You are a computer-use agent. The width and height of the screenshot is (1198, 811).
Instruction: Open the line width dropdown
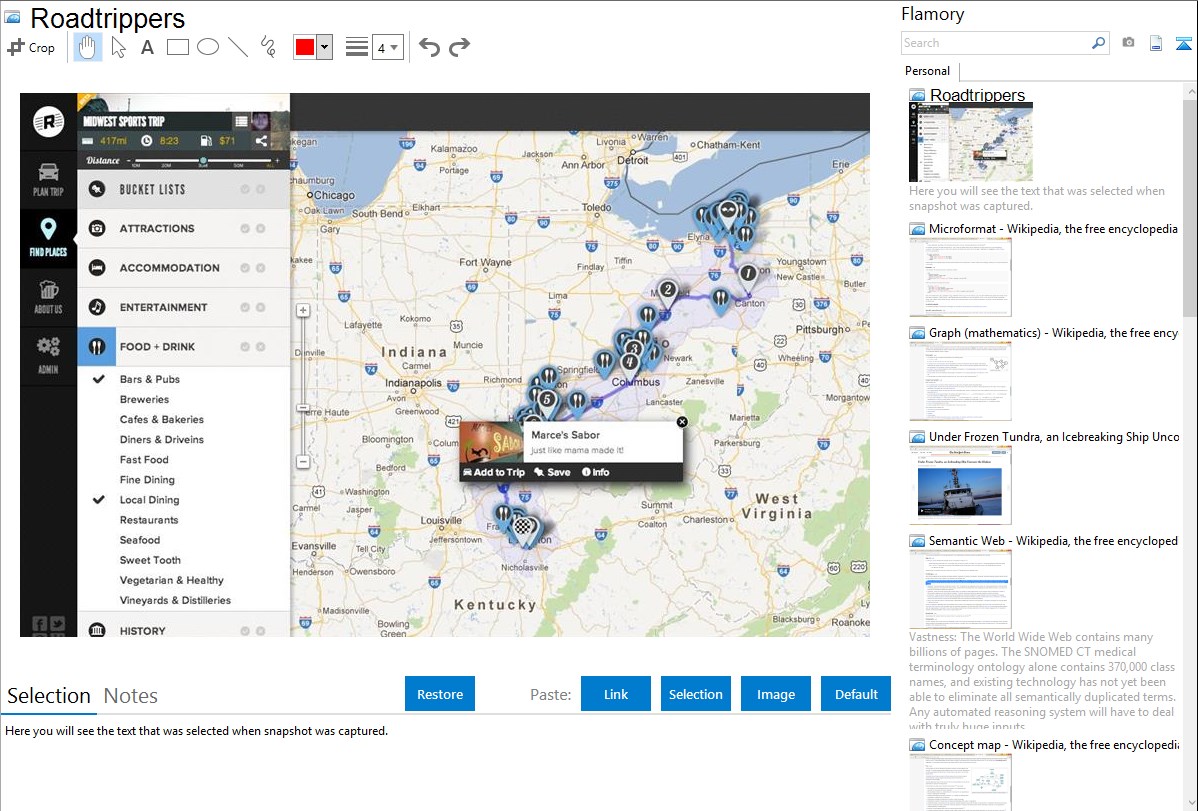coord(387,47)
